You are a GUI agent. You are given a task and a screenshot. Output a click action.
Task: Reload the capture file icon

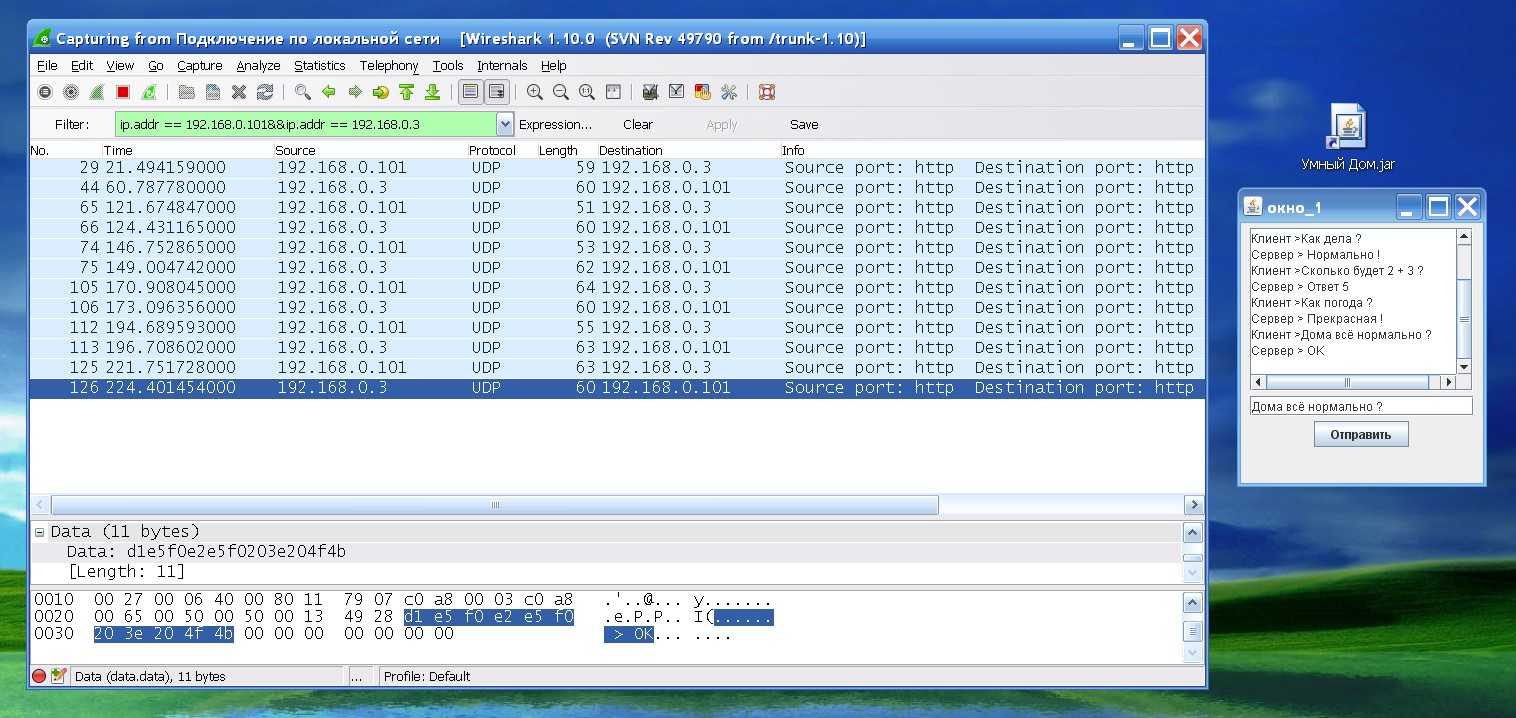tap(265, 92)
